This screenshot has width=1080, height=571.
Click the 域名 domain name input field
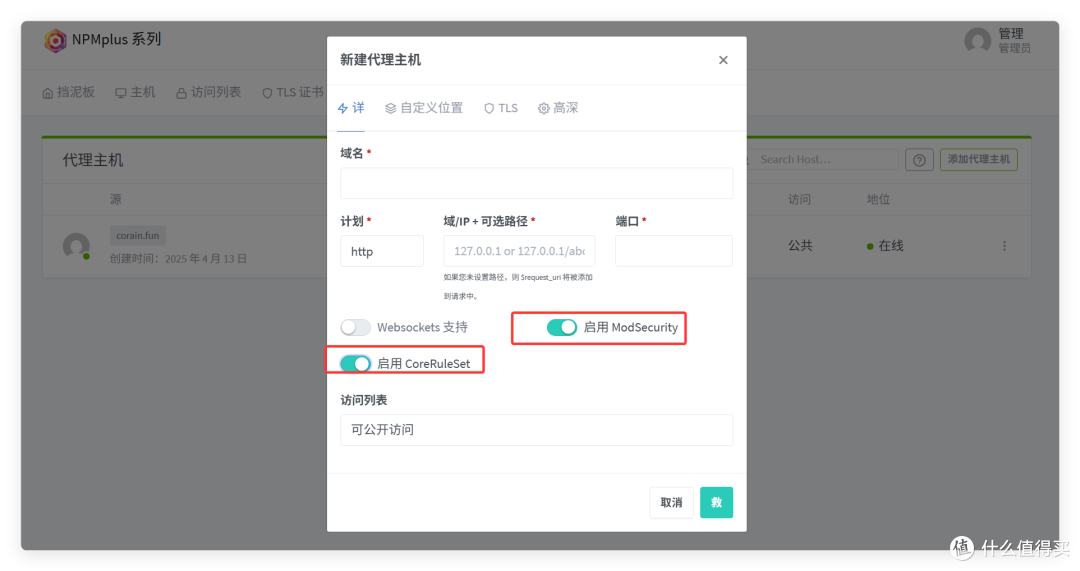point(537,183)
